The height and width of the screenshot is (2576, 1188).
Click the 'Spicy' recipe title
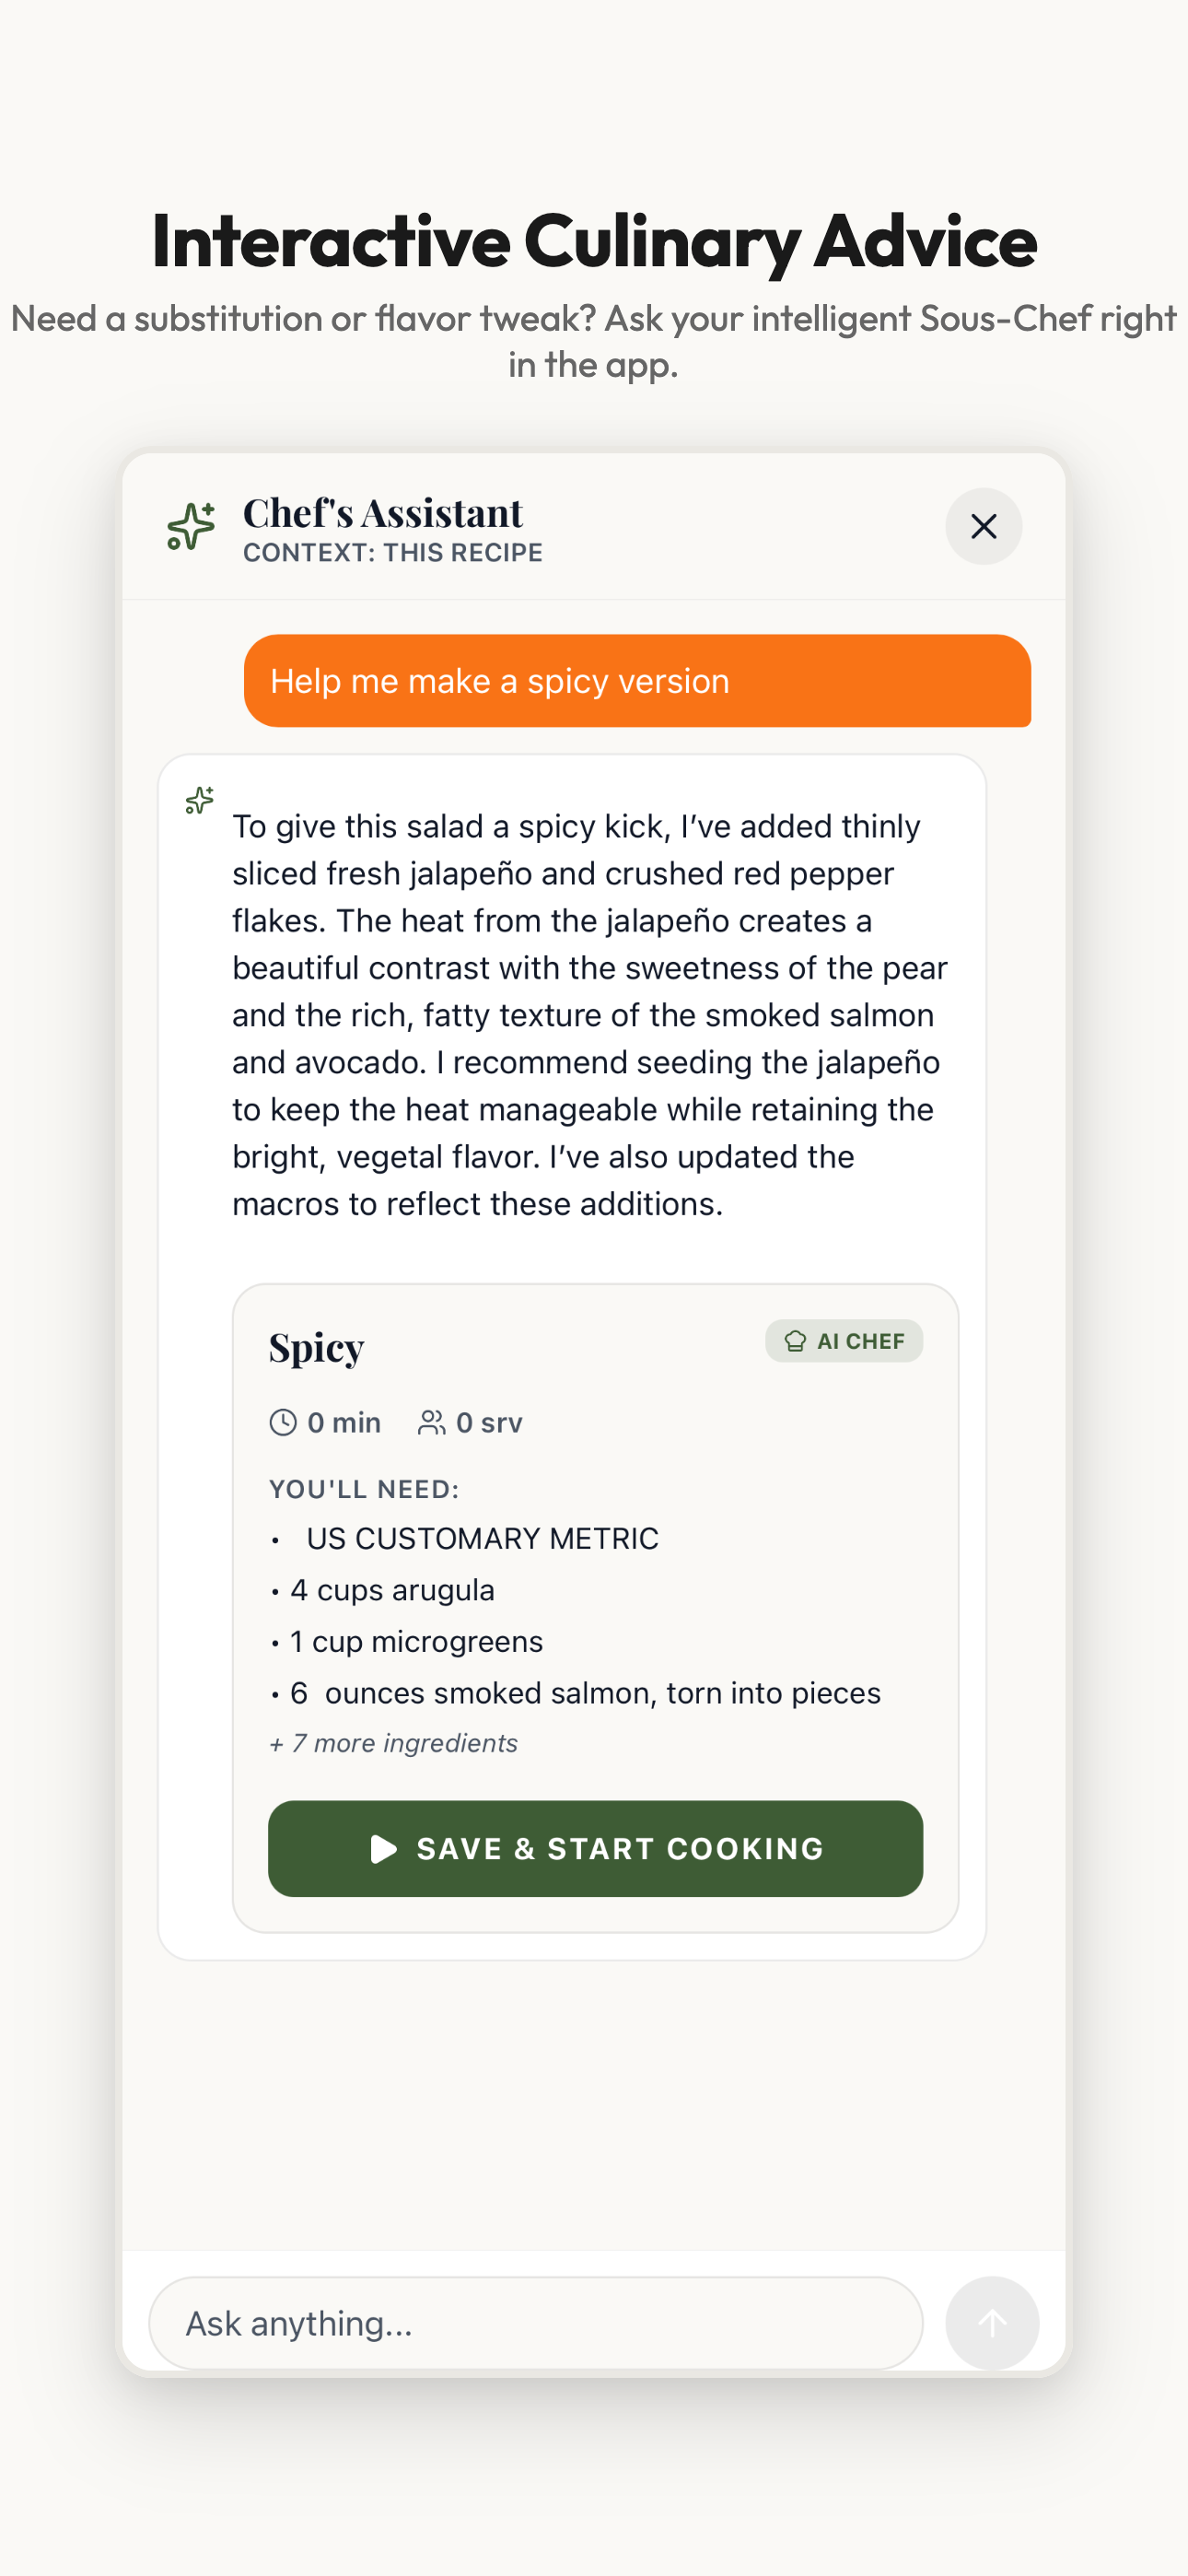click(x=316, y=1347)
